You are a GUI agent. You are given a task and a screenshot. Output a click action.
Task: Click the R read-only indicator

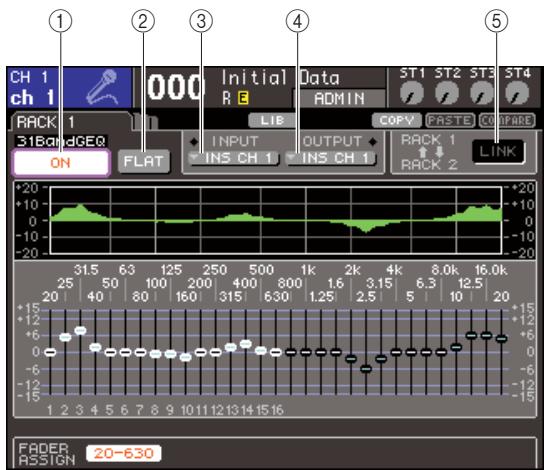click(227, 98)
